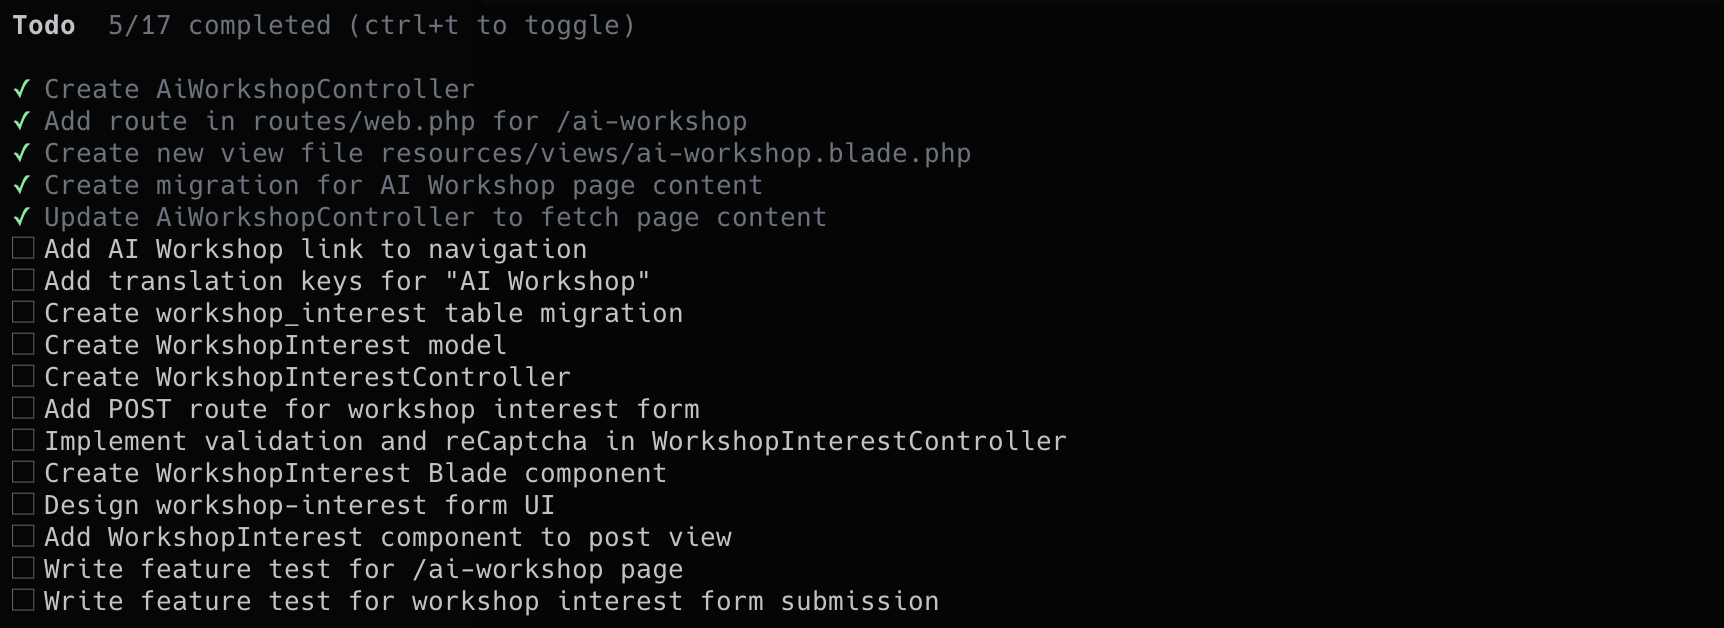Click the Todo heading label

click(44, 25)
